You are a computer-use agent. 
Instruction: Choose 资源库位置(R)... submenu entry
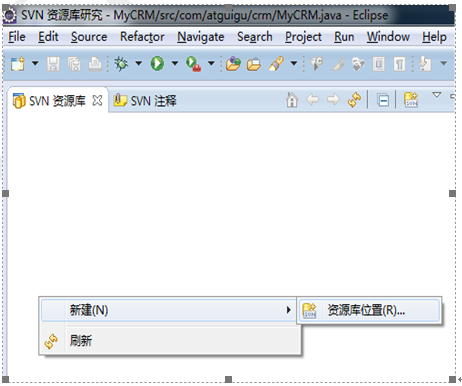369,310
